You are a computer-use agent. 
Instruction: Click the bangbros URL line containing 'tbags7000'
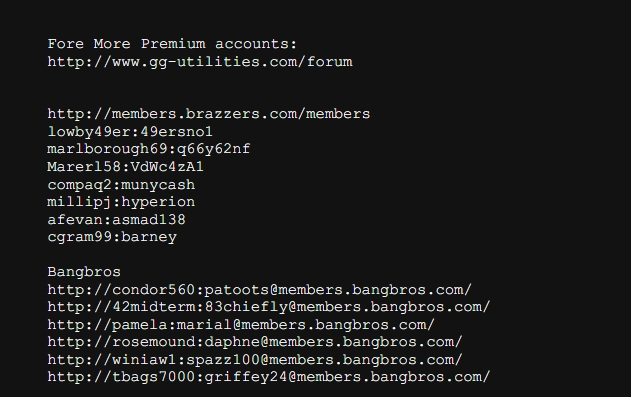click(x=269, y=377)
